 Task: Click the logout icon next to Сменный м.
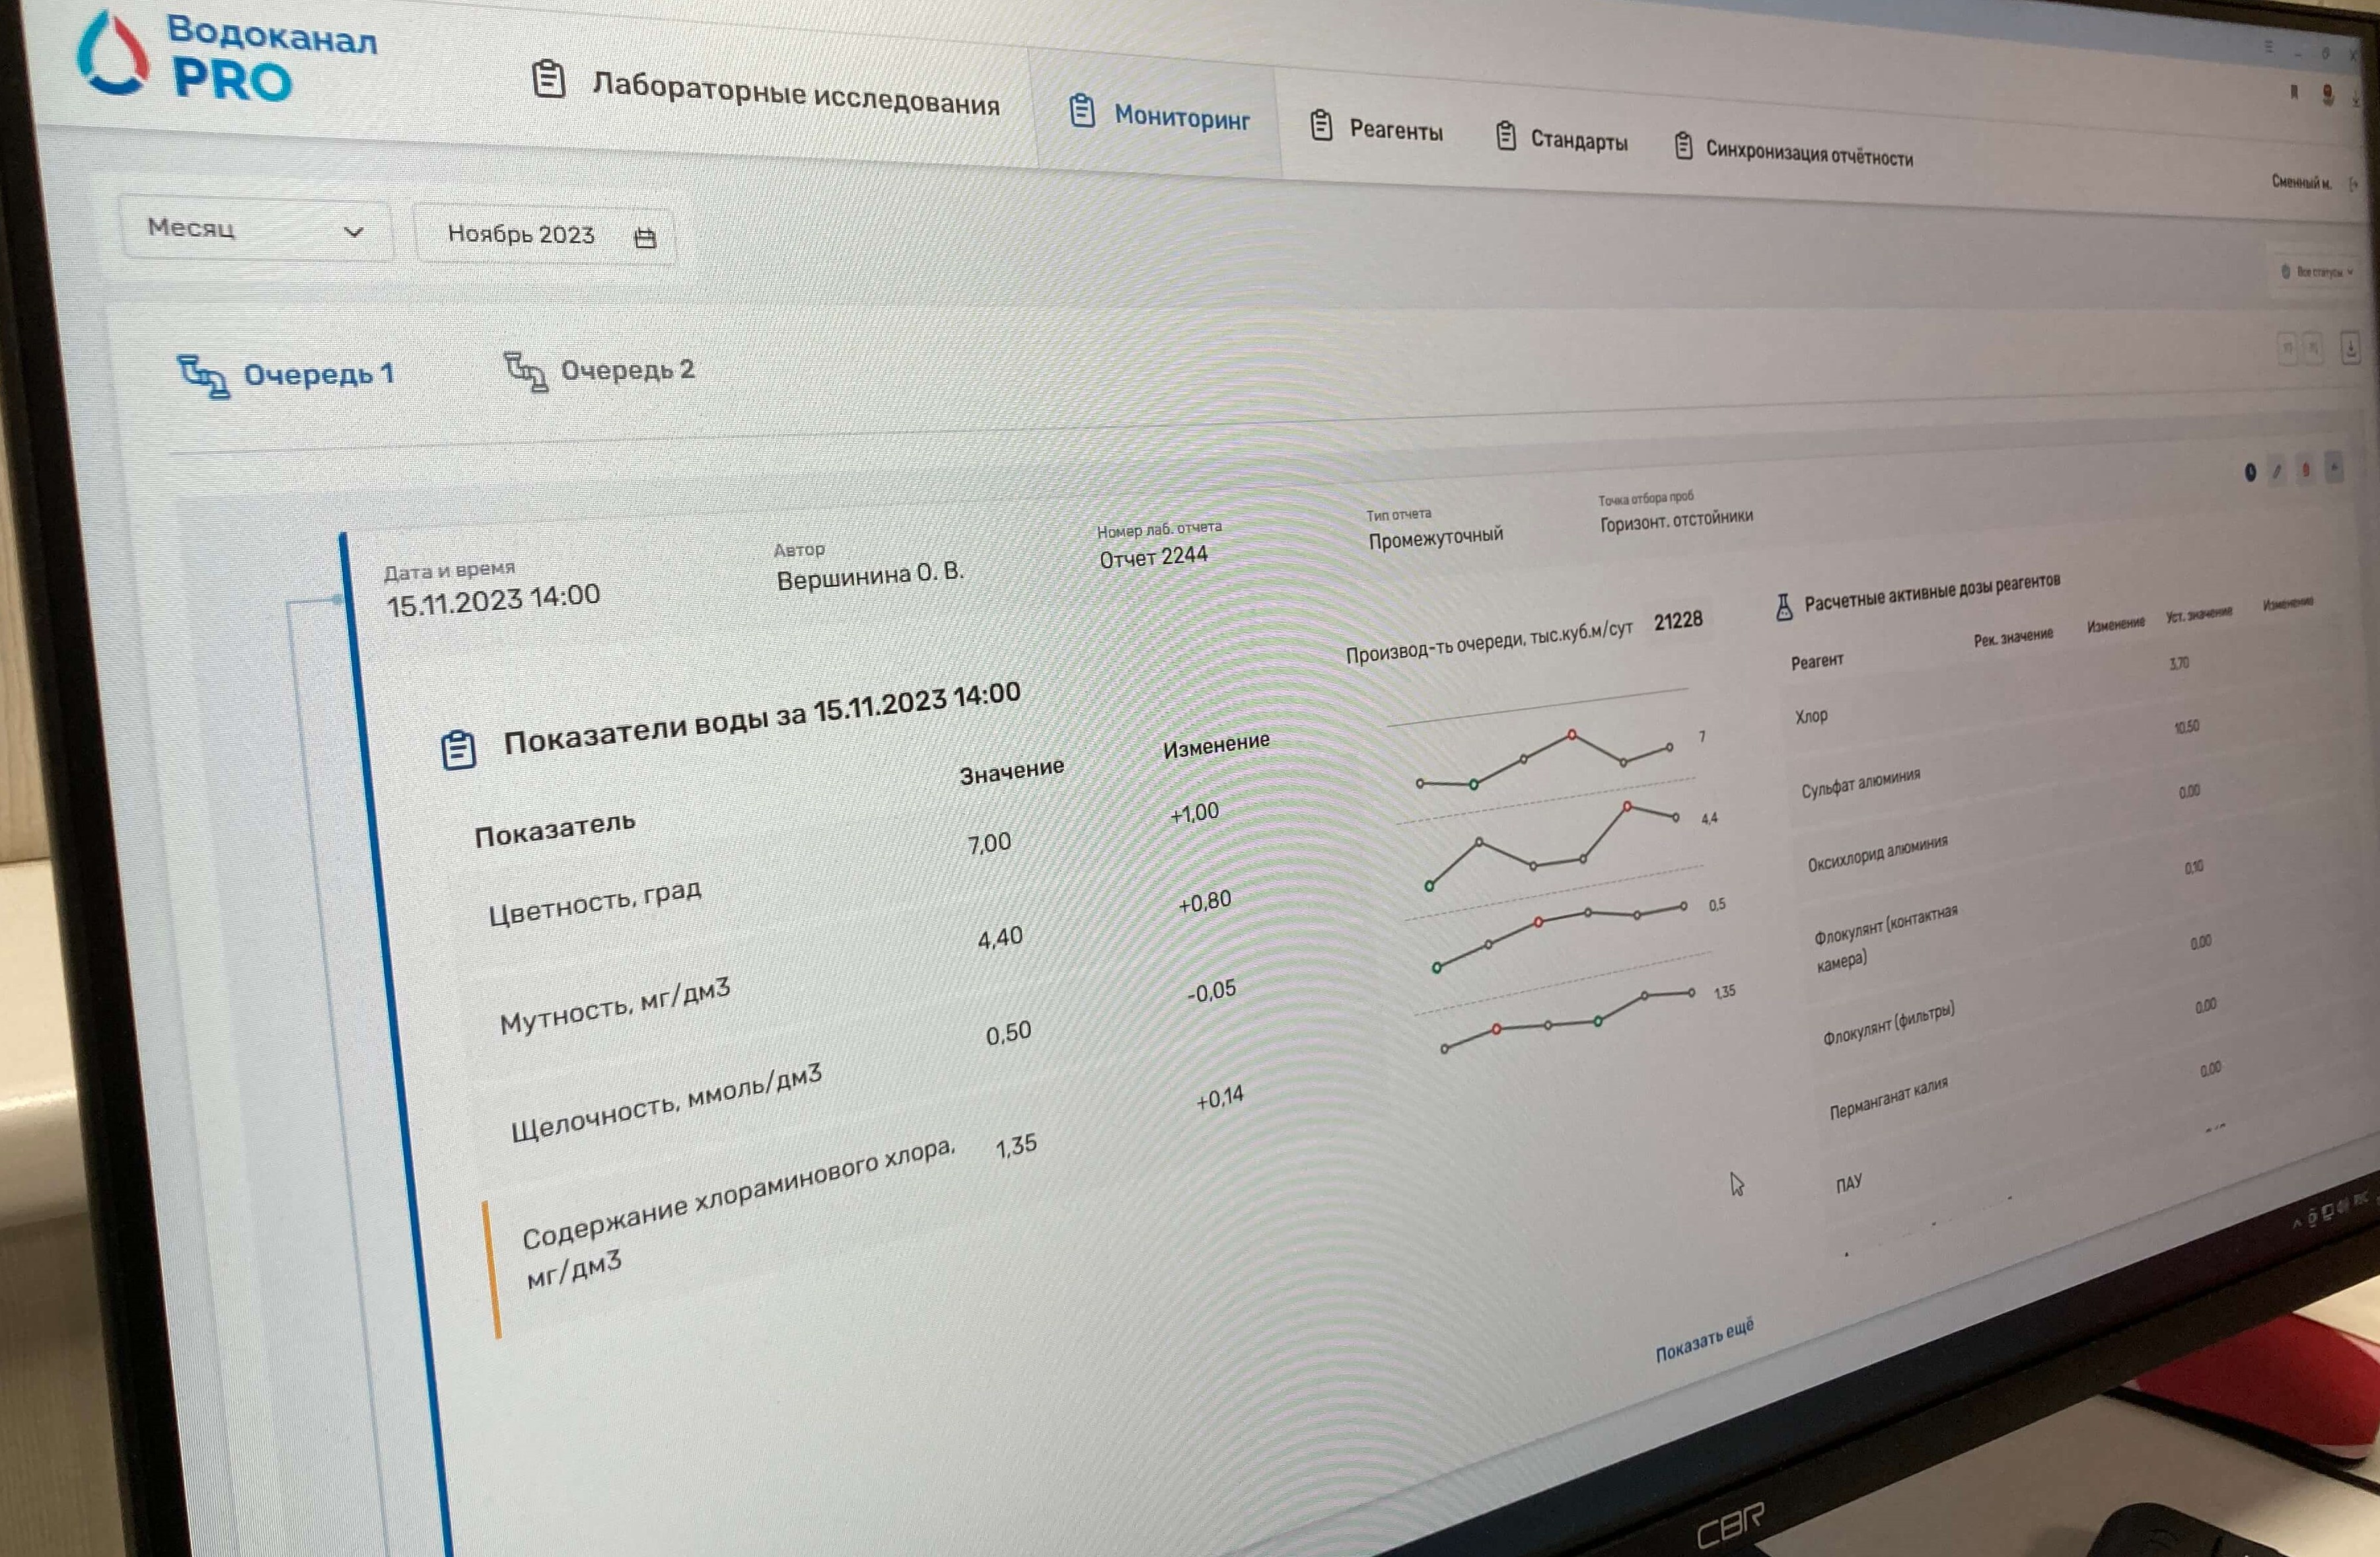tap(2353, 184)
